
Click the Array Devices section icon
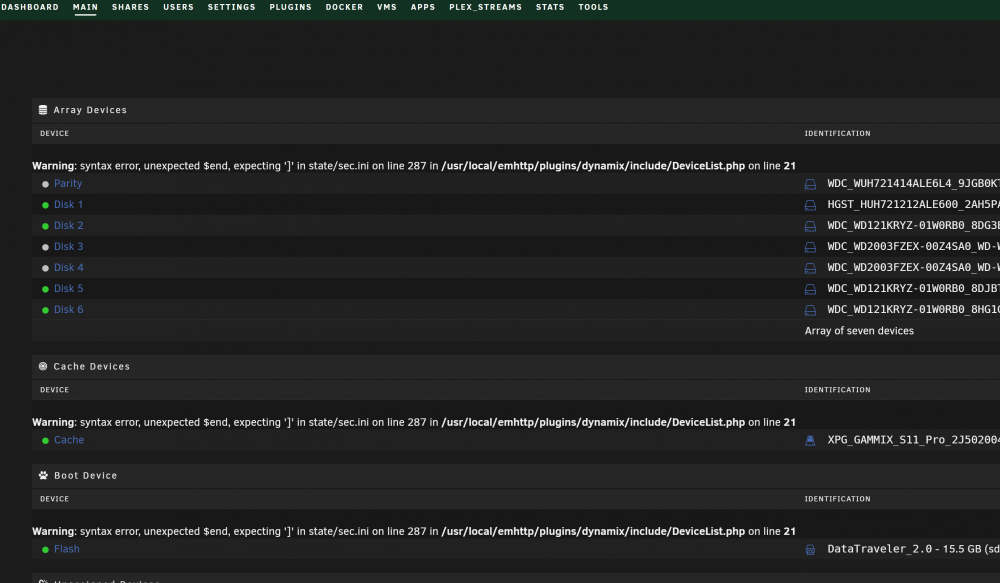43,110
